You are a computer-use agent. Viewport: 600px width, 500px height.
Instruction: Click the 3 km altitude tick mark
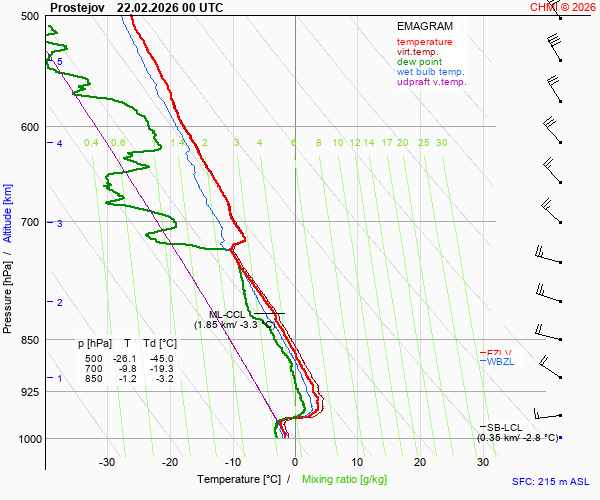click(x=59, y=223)
